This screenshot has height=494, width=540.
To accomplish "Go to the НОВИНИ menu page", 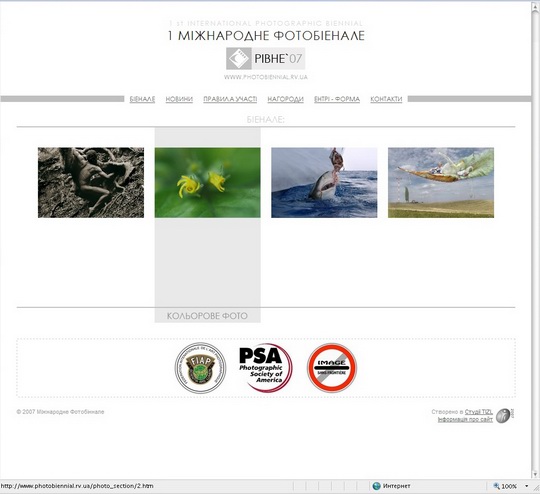I will coord(179,99).
